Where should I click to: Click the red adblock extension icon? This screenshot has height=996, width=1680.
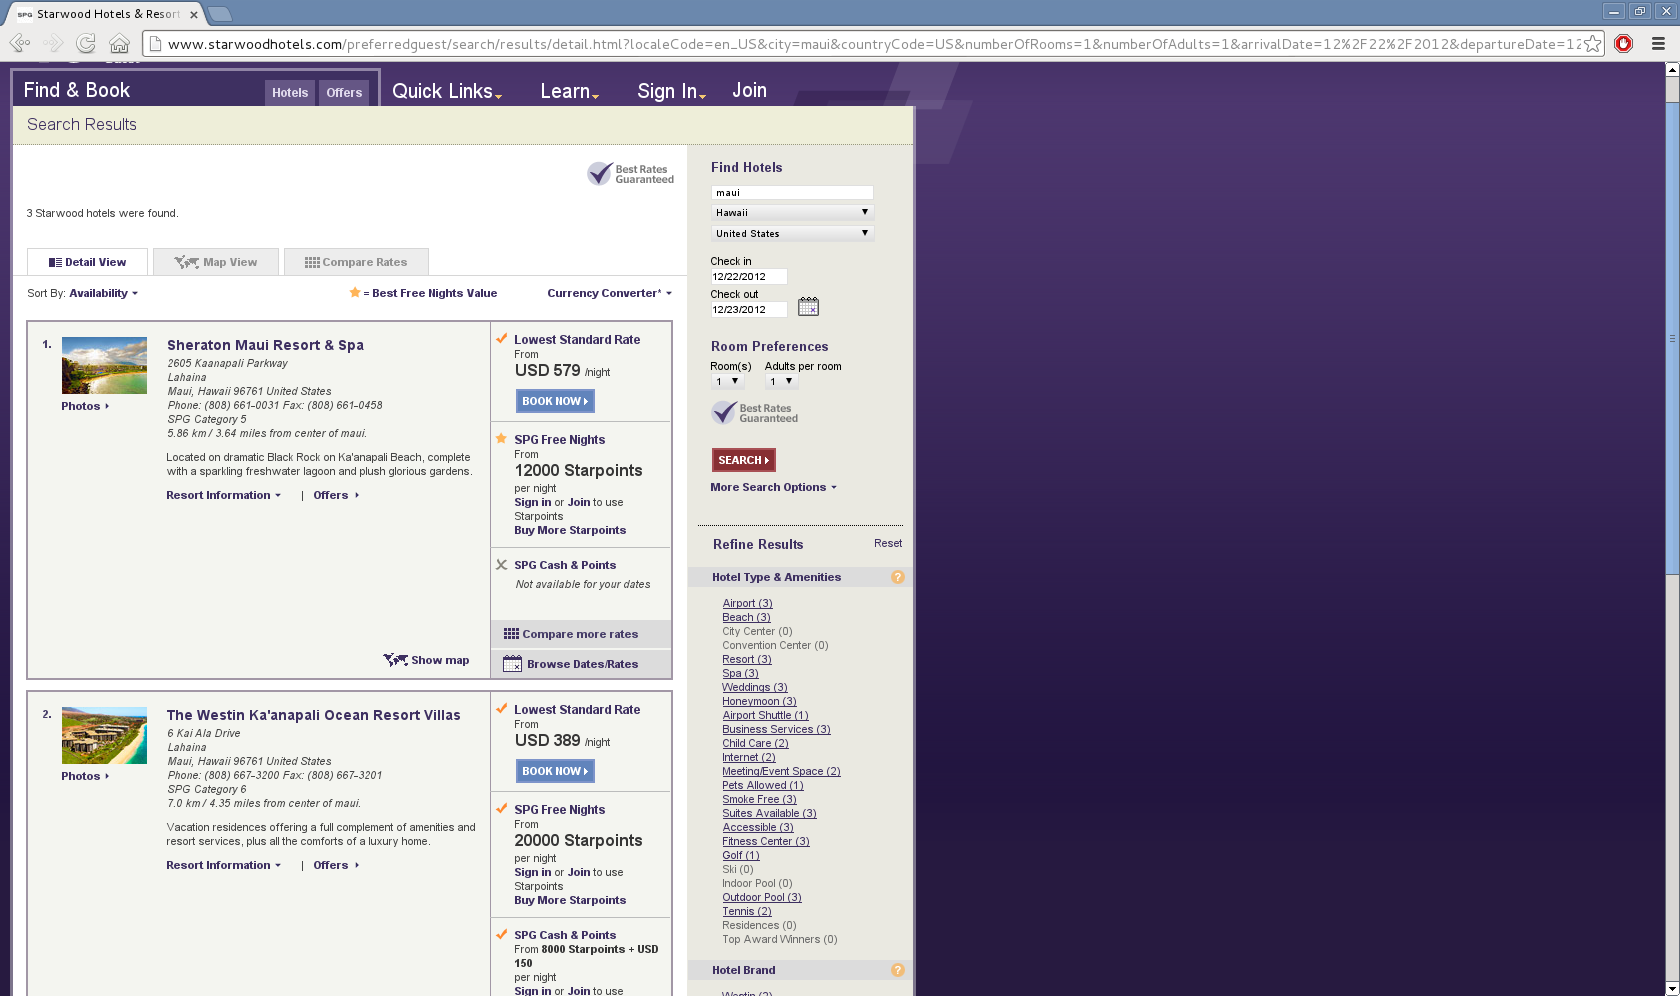coord(1624,43)
